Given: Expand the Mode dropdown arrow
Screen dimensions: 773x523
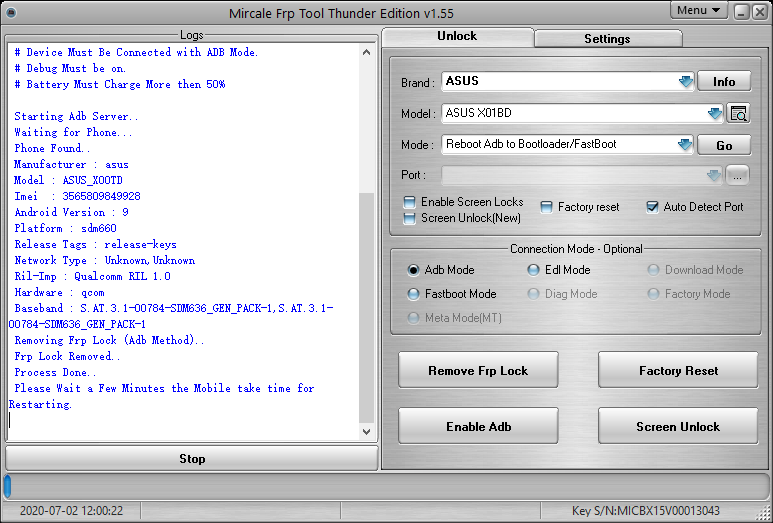Looking at the screenshot, I should click(x=684, y=144).
